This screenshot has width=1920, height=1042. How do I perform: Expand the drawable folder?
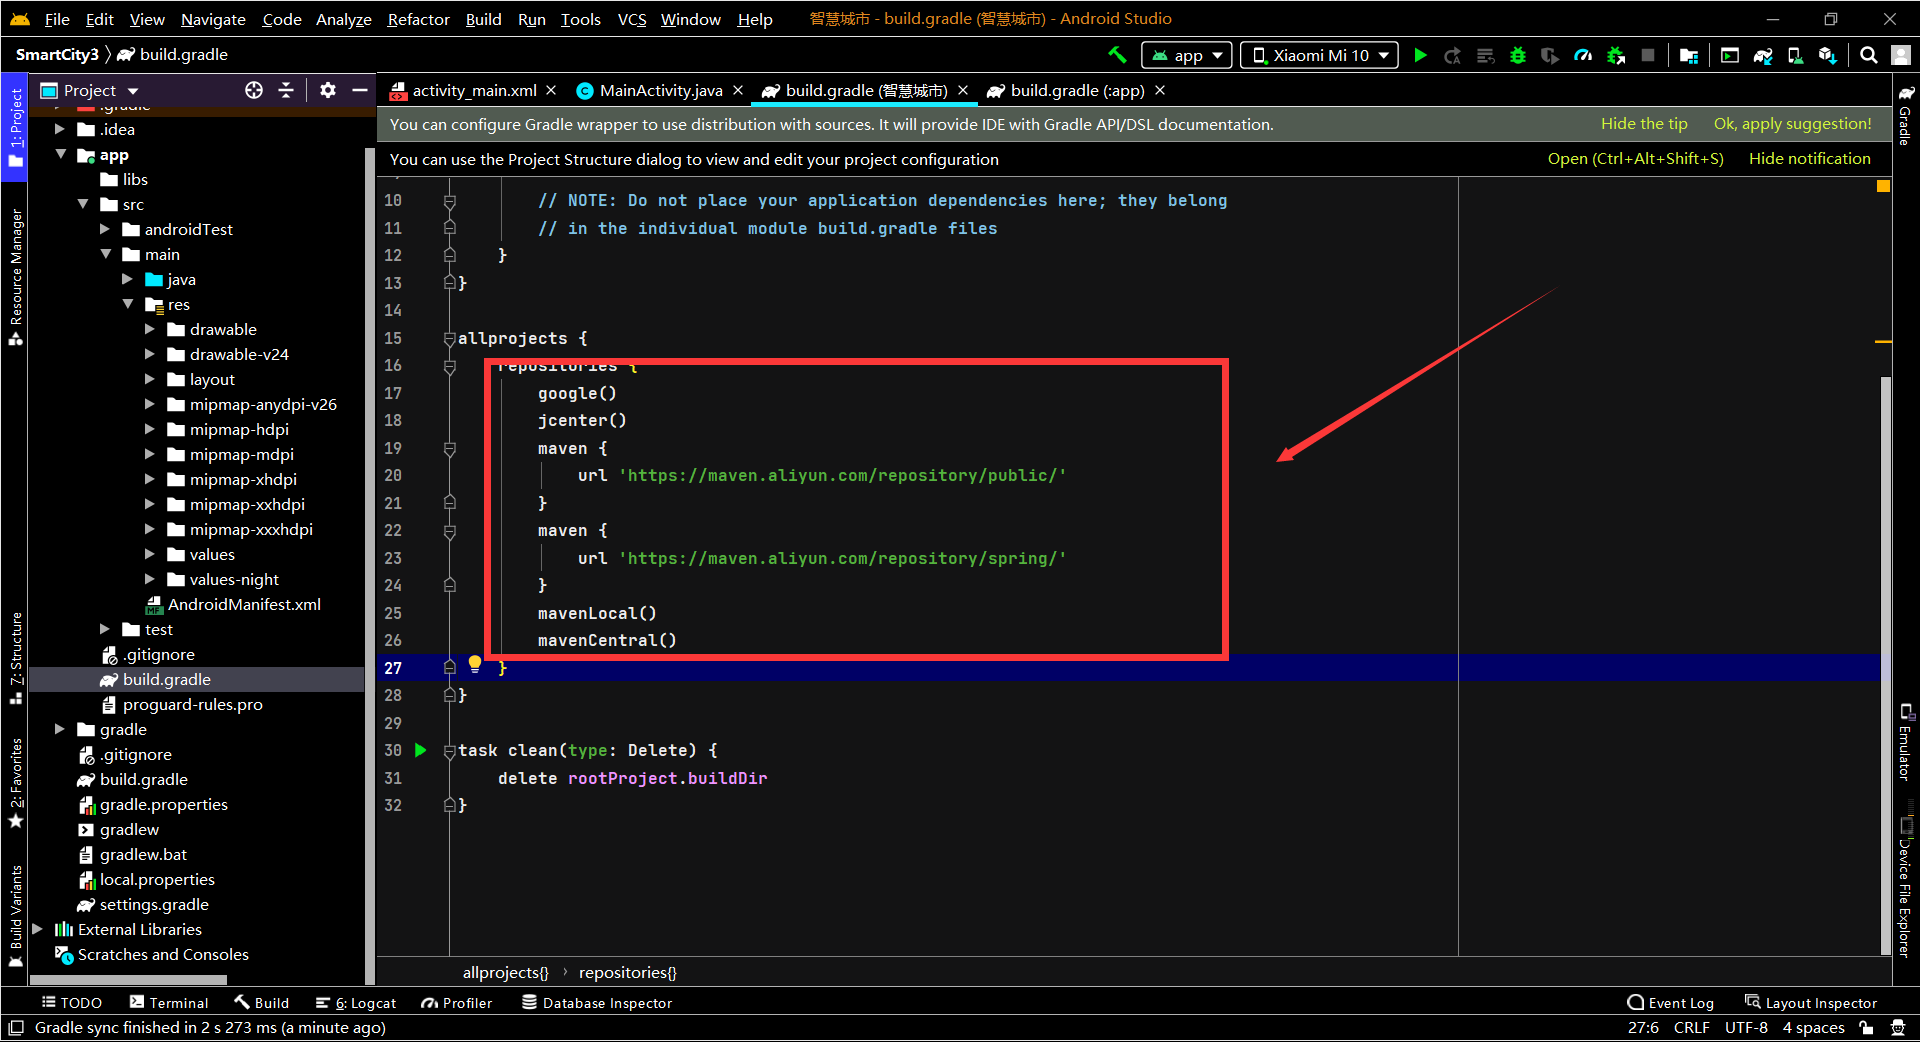tap(149, 329)
